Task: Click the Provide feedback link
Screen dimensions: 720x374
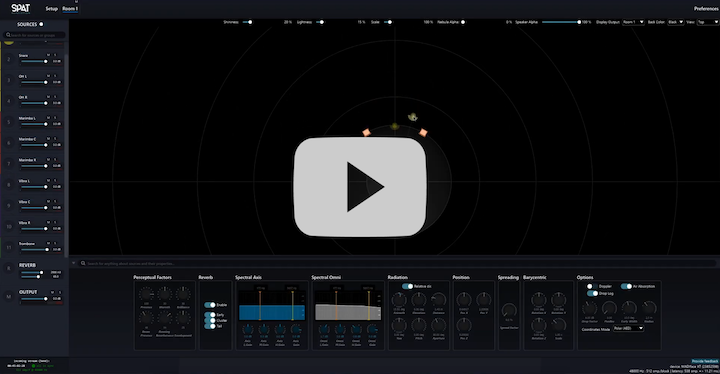Action: (705, 362)
